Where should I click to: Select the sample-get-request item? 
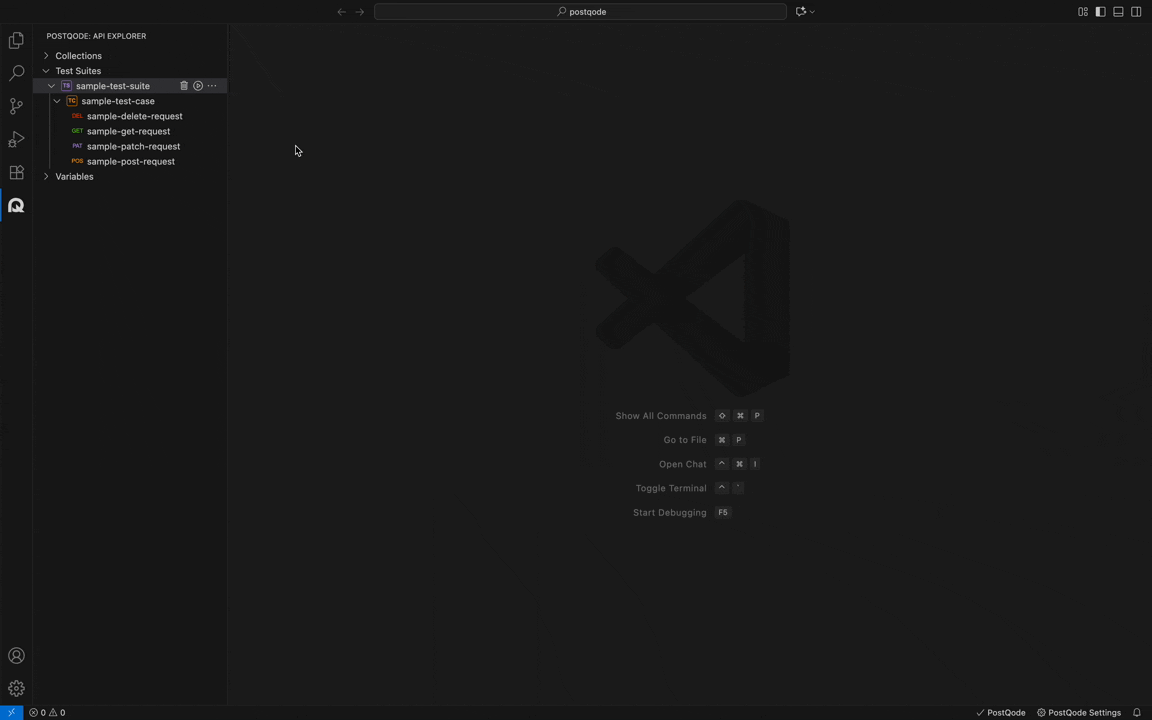click(x=128, y=131)
